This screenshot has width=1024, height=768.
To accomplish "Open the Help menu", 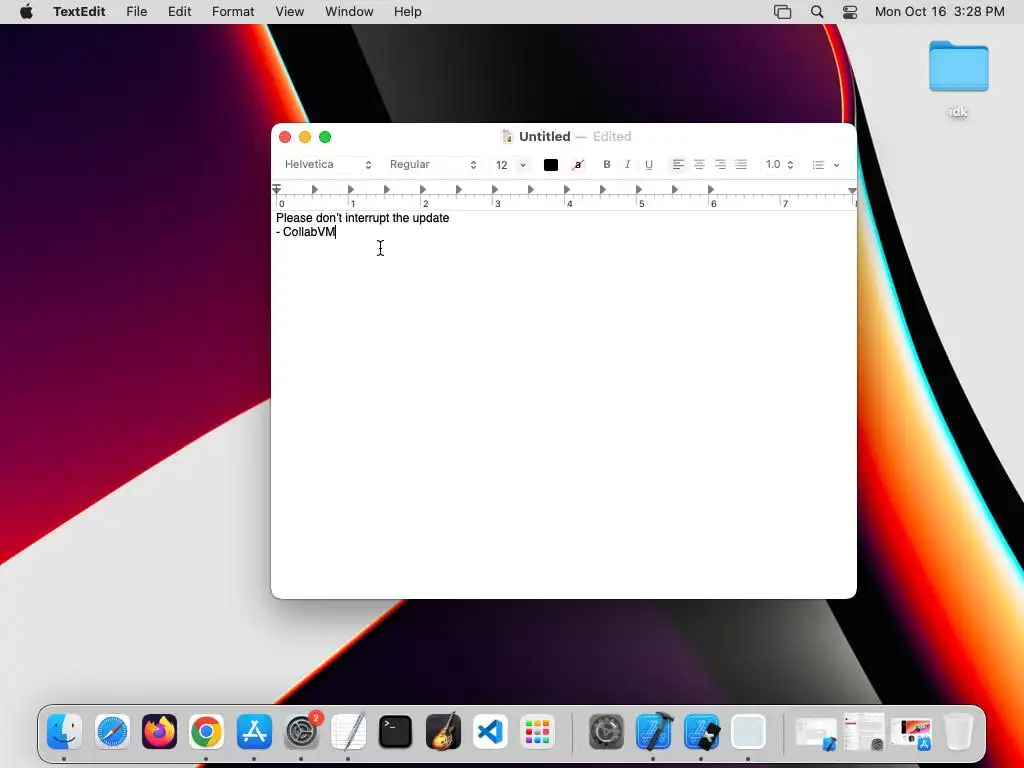I will tap(408, 12).
